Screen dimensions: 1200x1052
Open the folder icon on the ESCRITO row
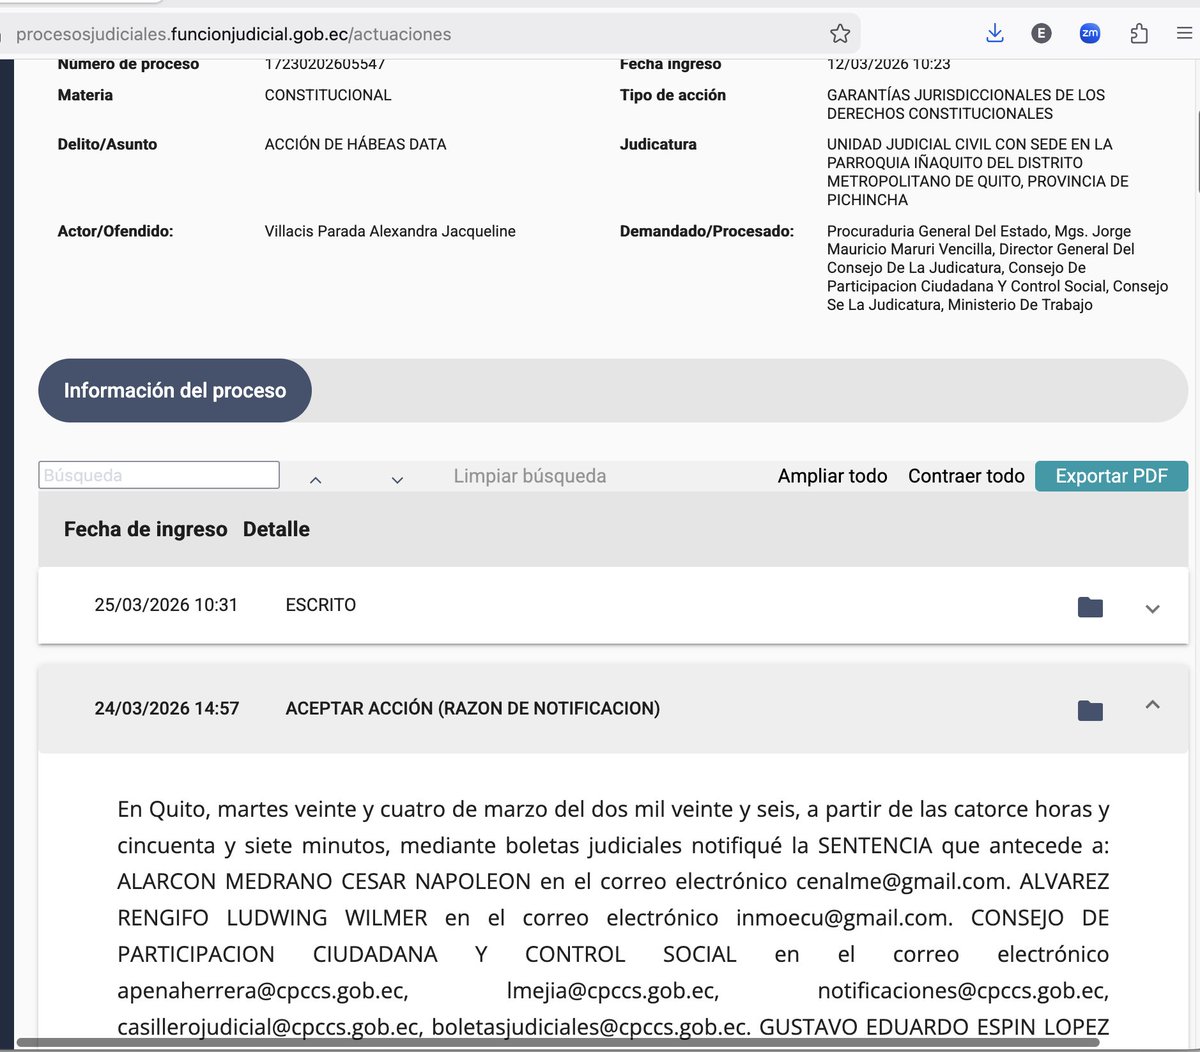click(x=1090, y=606)
